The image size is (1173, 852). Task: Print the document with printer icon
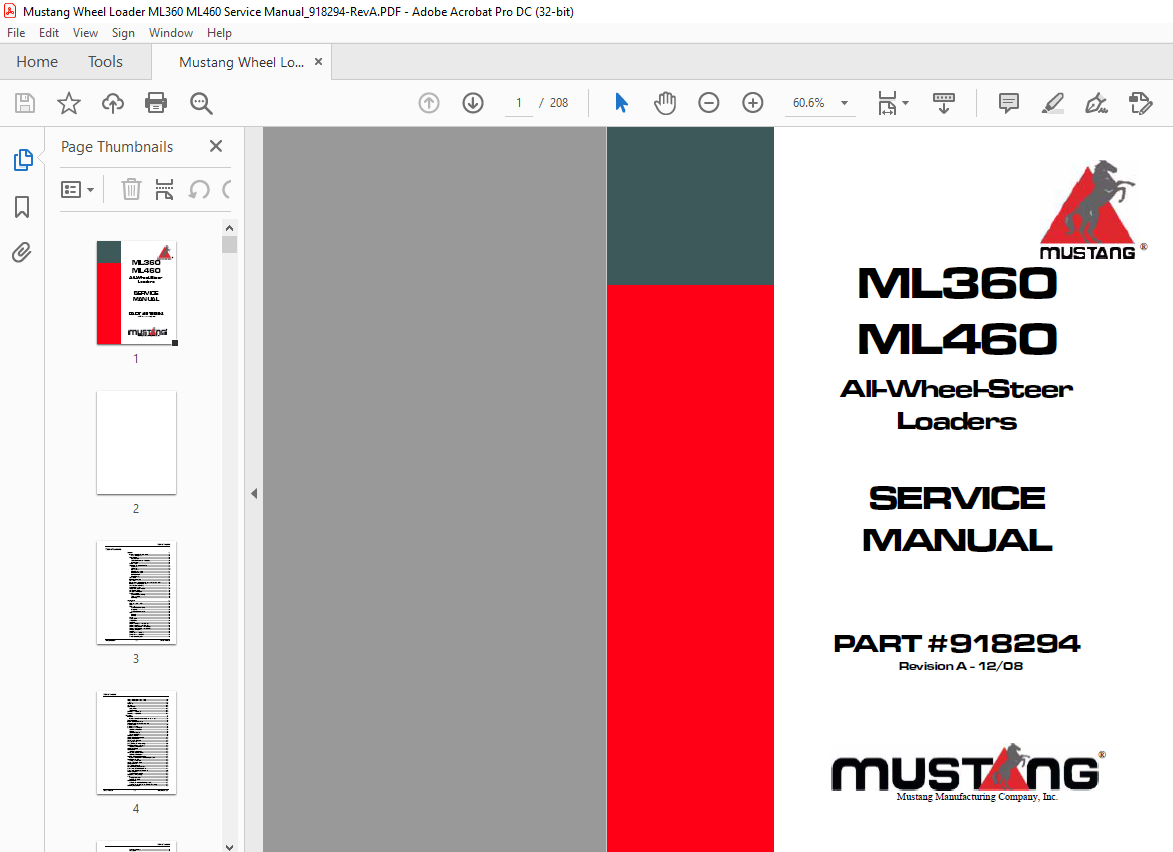156,103
